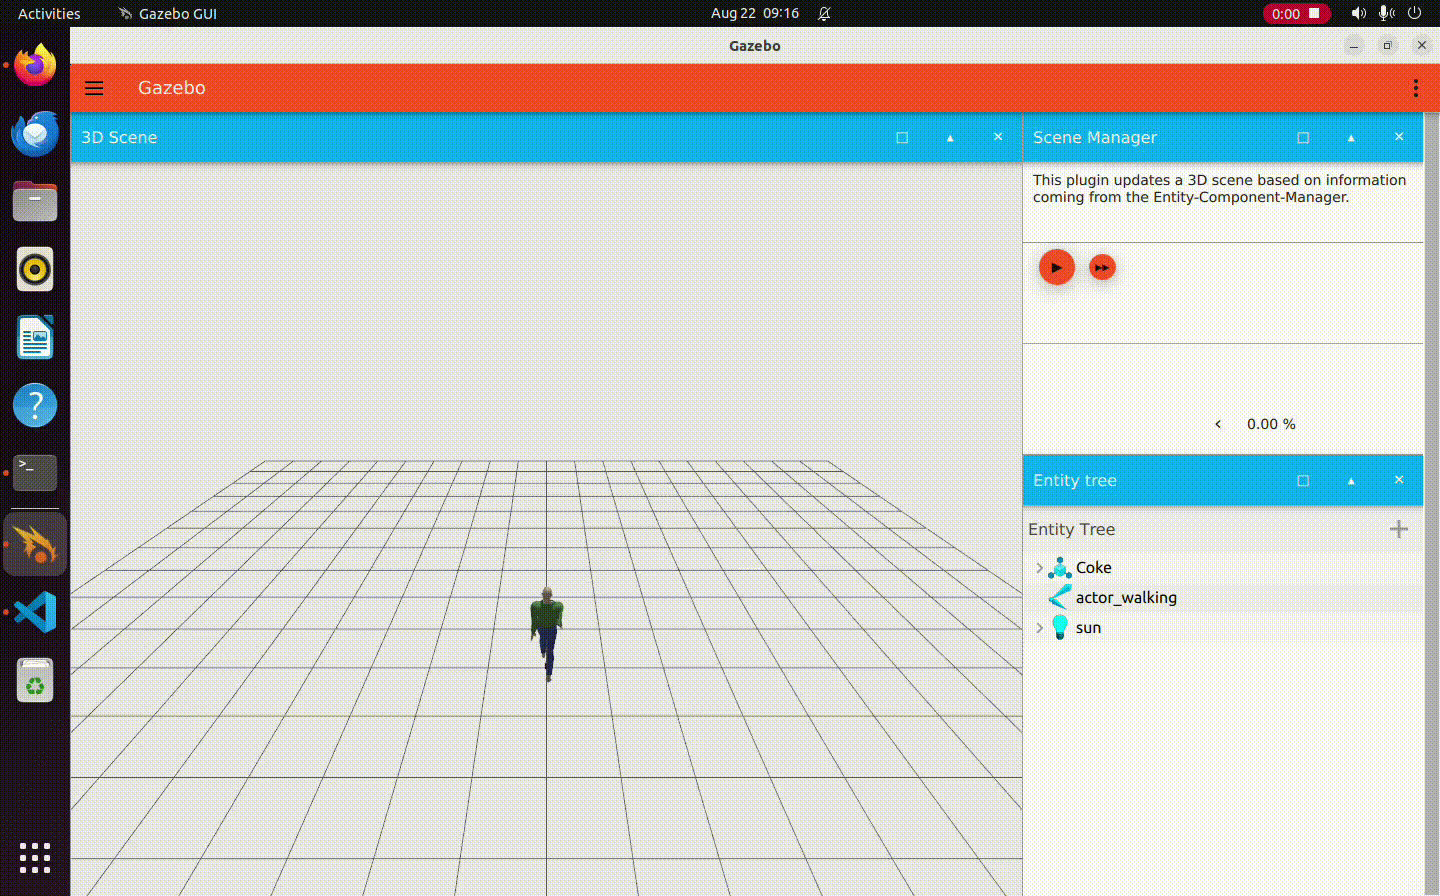Image resolution: width=1440 pixels, height=896 pixels.
Task: Undock the Entity tree panel
Action: point(1303,481)
